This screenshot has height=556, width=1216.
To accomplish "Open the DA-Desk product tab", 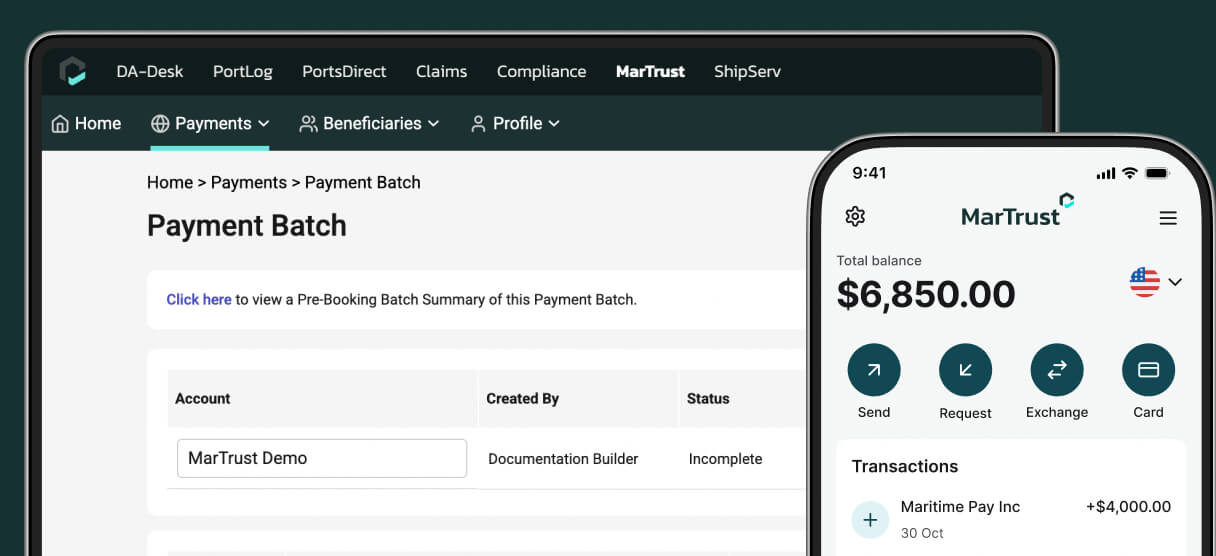I will coord(150,72).
